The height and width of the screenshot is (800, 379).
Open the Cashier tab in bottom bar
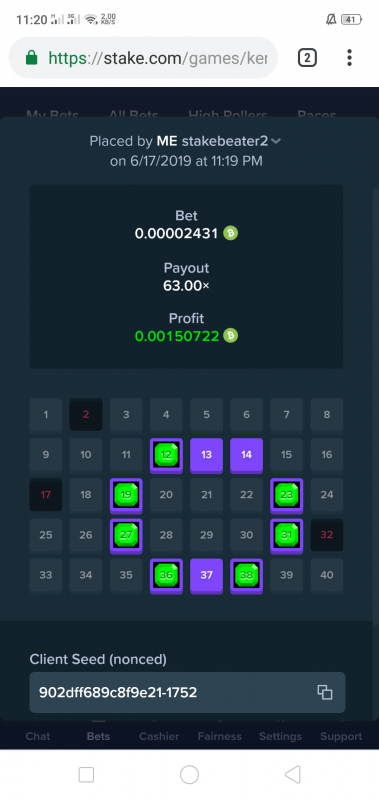[x=159, y=736]
